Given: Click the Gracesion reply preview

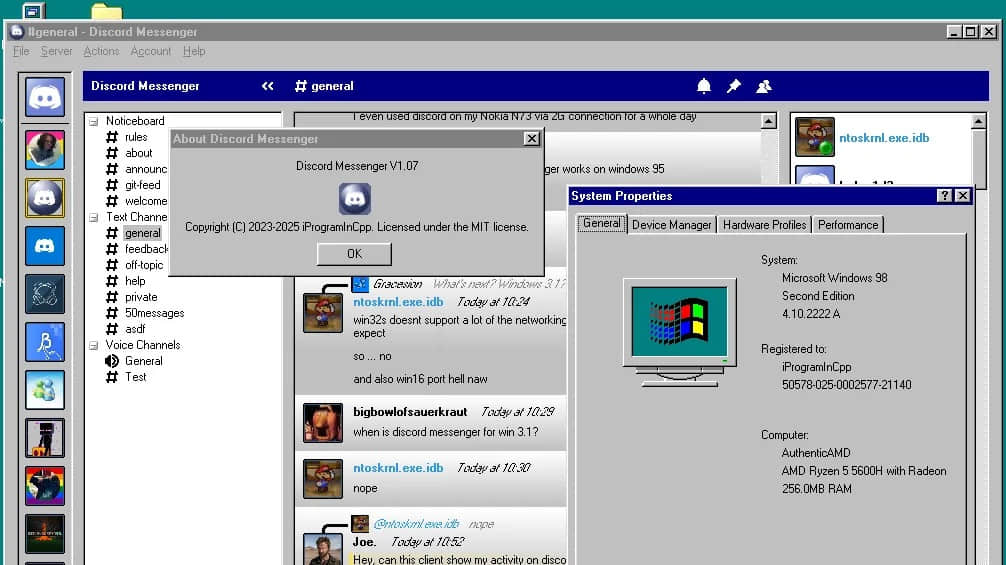Looking at the screenshot, I should 459,283.
